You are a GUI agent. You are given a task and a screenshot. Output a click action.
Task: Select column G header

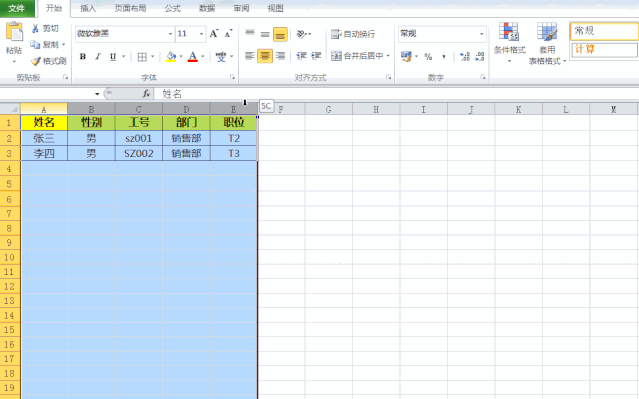point(328,109)
